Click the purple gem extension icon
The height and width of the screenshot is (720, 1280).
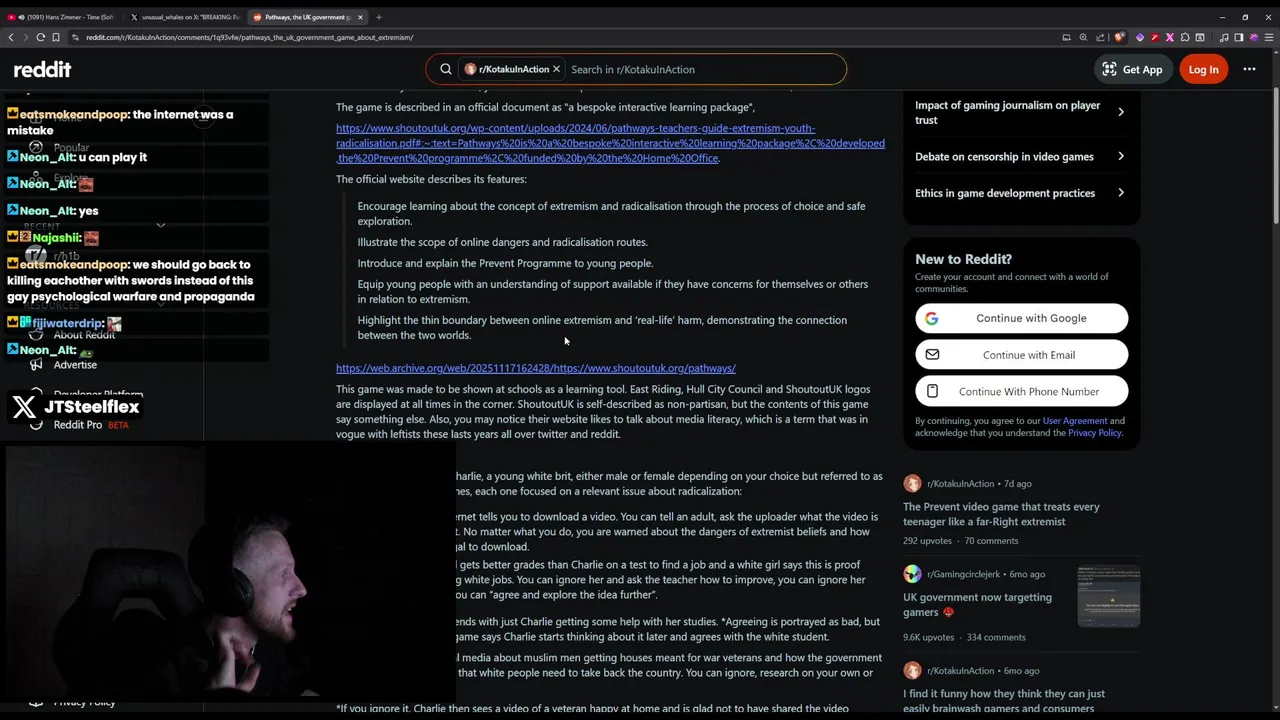click(1140, 37)
